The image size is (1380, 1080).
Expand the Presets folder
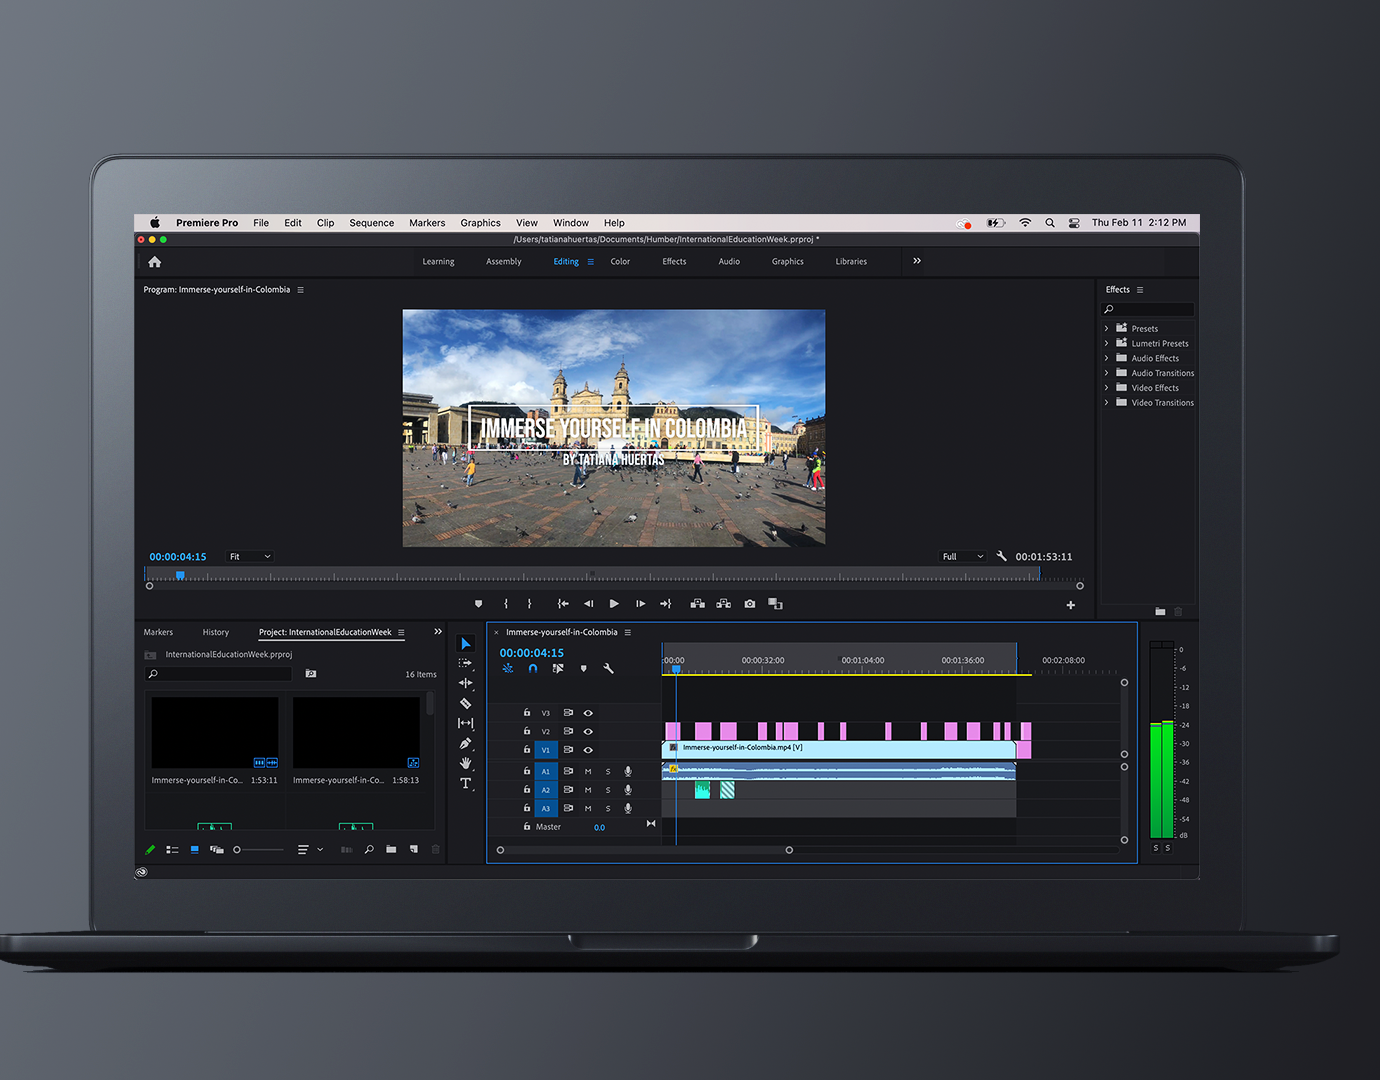[x=1106, y=328]
